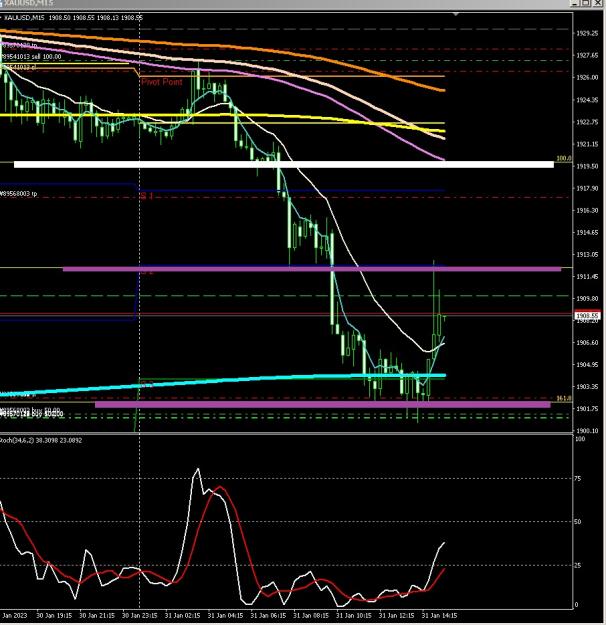Minimize the XAUUSD,M15 chart window
The height and width of the screenshot is (625, 606).
click(x=575, y=3)
